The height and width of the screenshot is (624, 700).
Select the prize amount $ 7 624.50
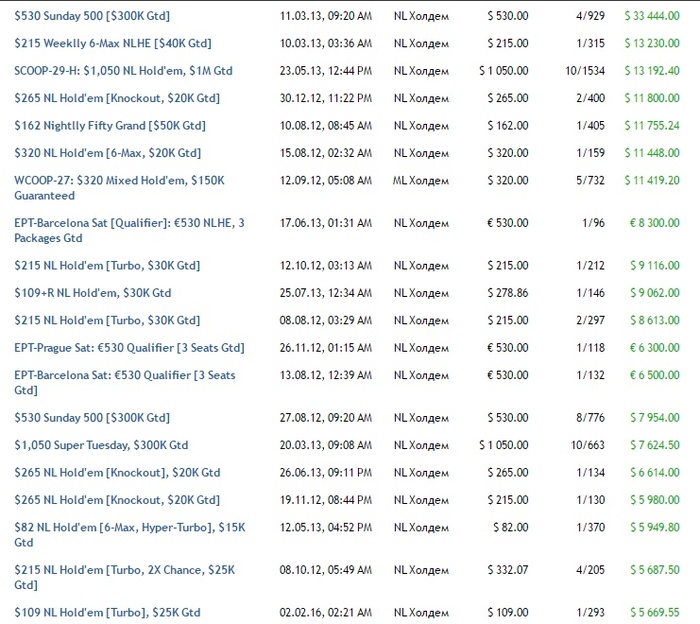pyautogui.click(x=655, y=445)
